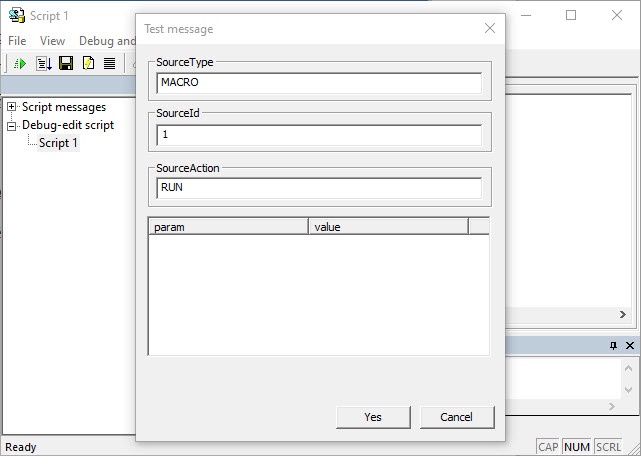Image resolution: width=641 pixels, height=456 pixels.
Task: Cancel the Test message dialog
Action: point(457,417)
